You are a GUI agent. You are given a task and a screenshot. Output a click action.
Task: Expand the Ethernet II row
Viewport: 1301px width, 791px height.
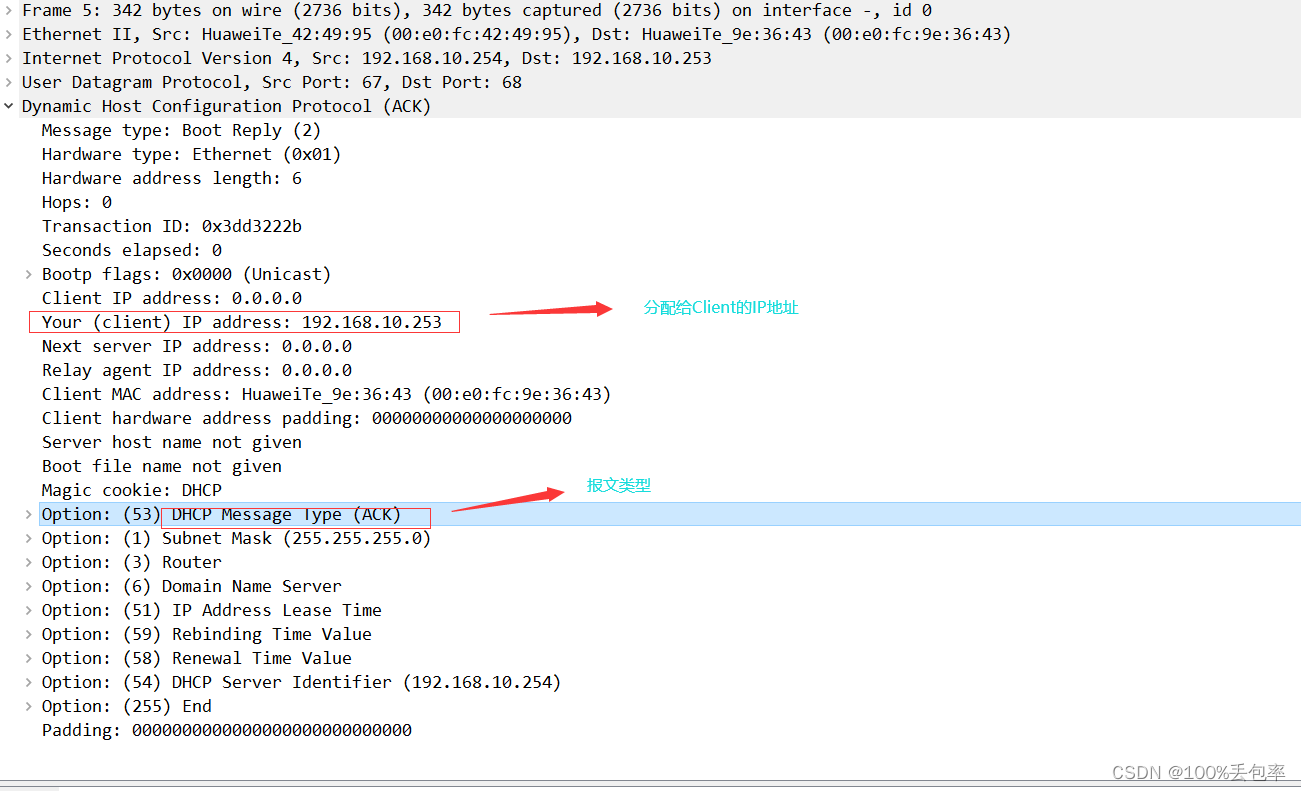pos(9,35)
